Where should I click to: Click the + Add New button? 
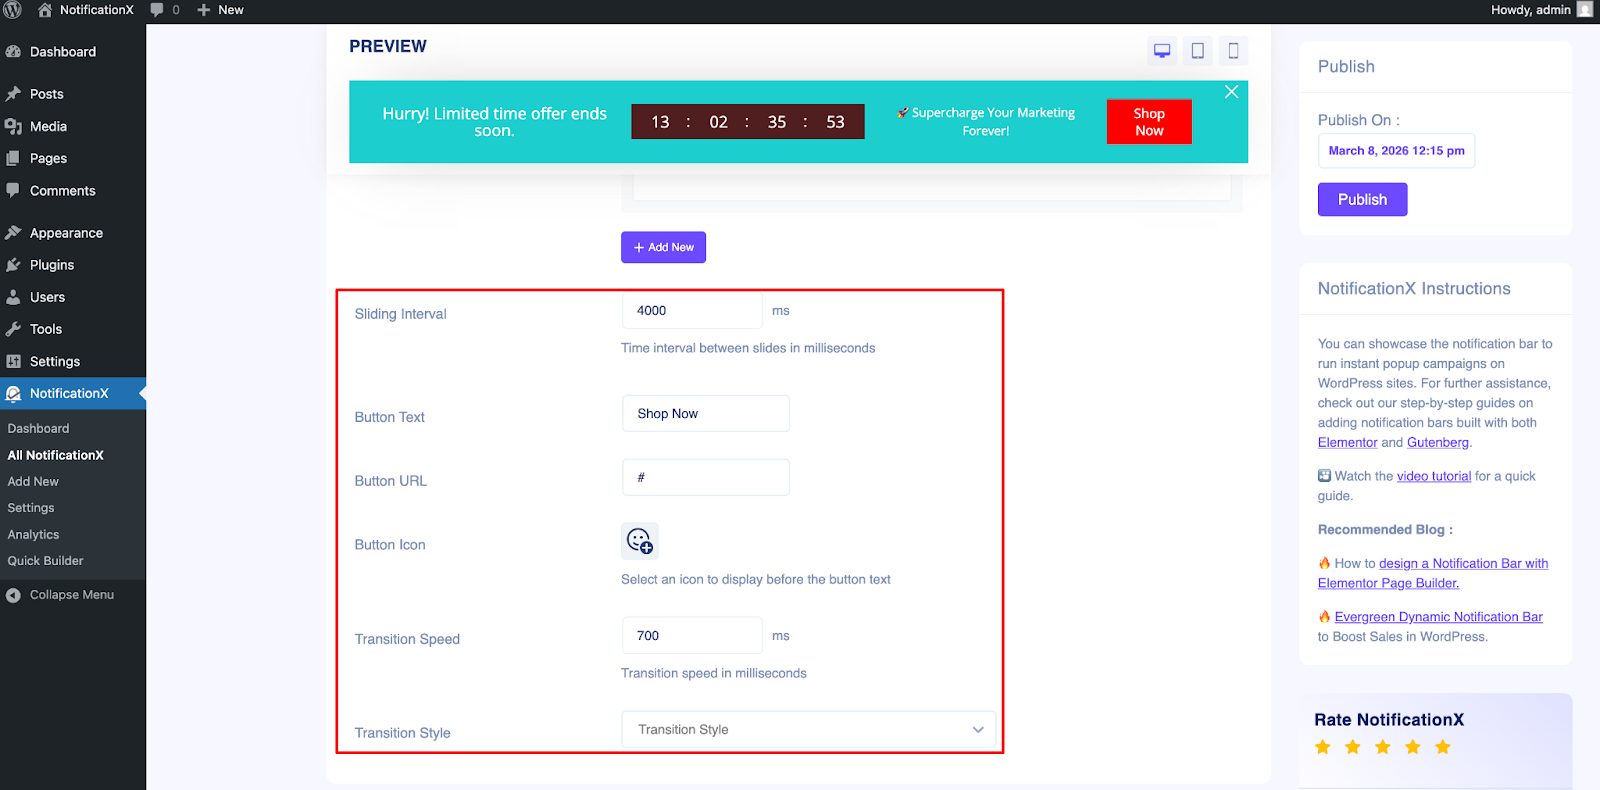point(663,247)
